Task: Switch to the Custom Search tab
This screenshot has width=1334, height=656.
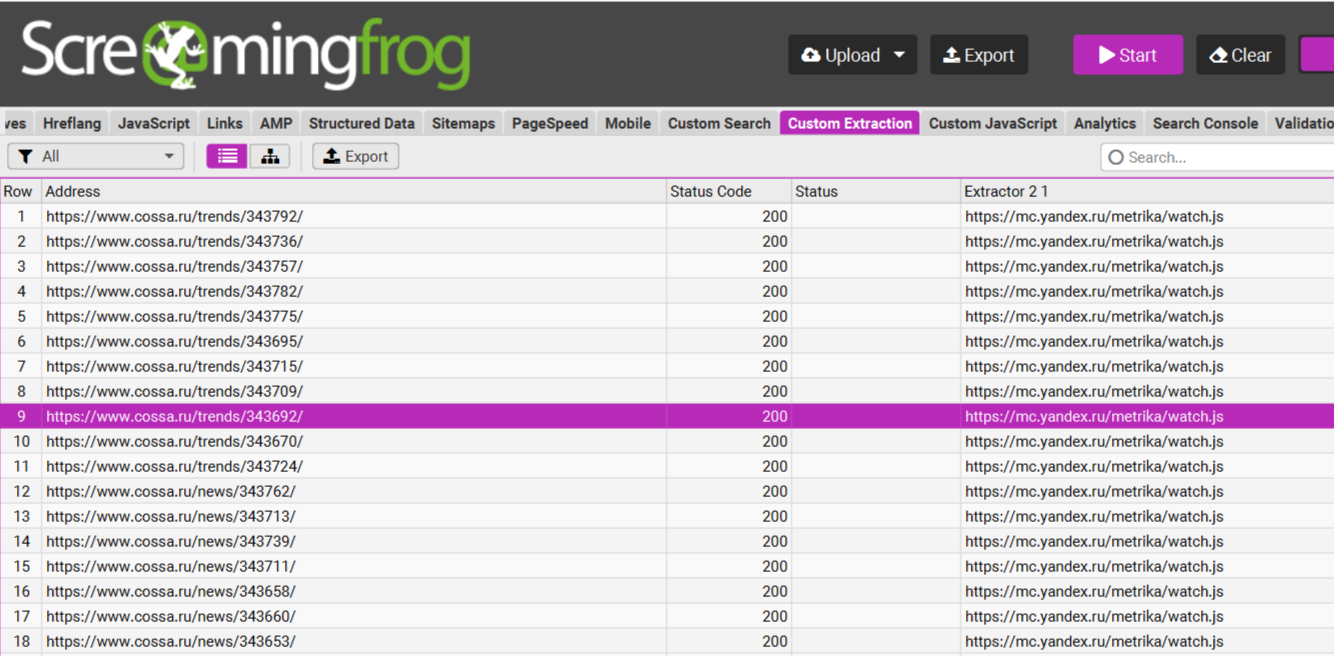Action: click(x=719, y=124)
